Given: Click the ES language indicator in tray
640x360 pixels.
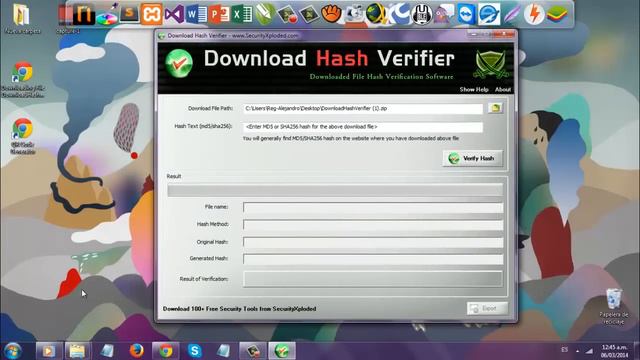Looking at the screenshot, I should click(564, 350).
